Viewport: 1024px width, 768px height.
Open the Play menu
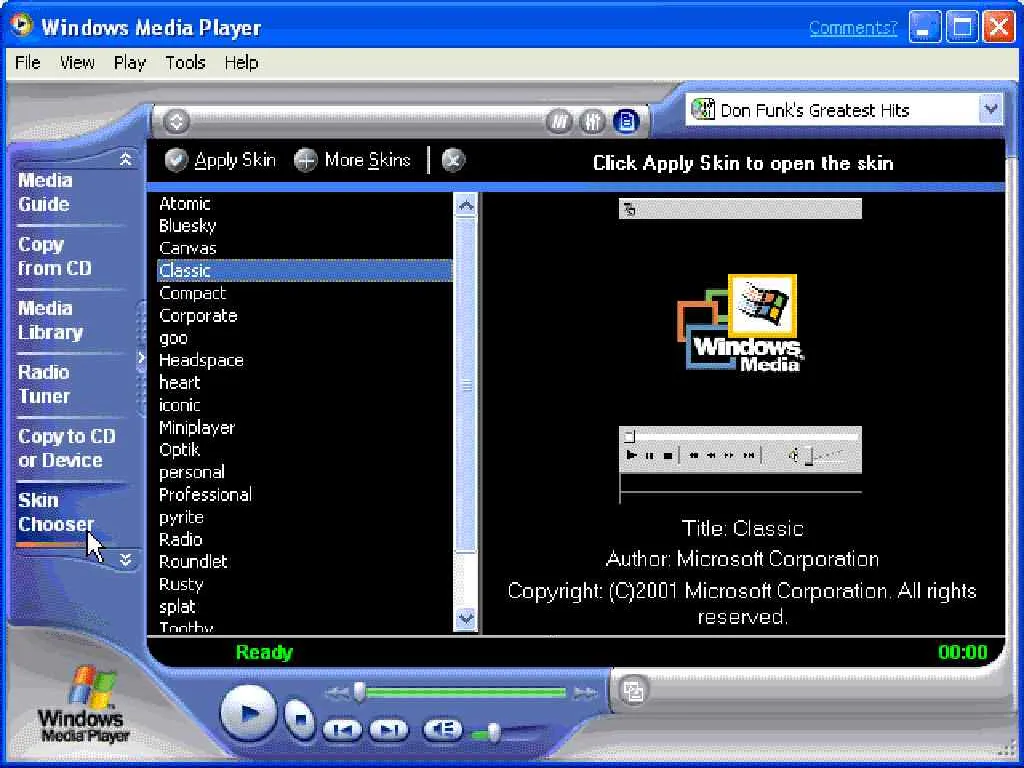129,63
